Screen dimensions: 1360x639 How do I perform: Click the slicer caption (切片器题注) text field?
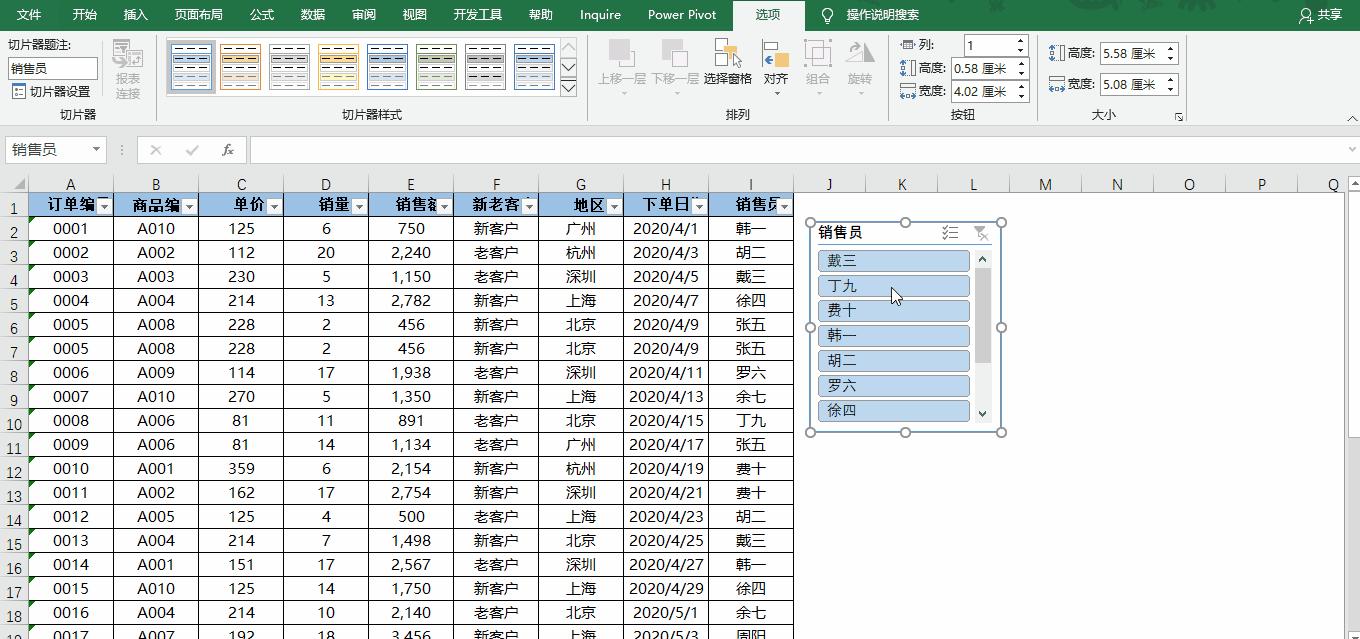tap(53, 68)
